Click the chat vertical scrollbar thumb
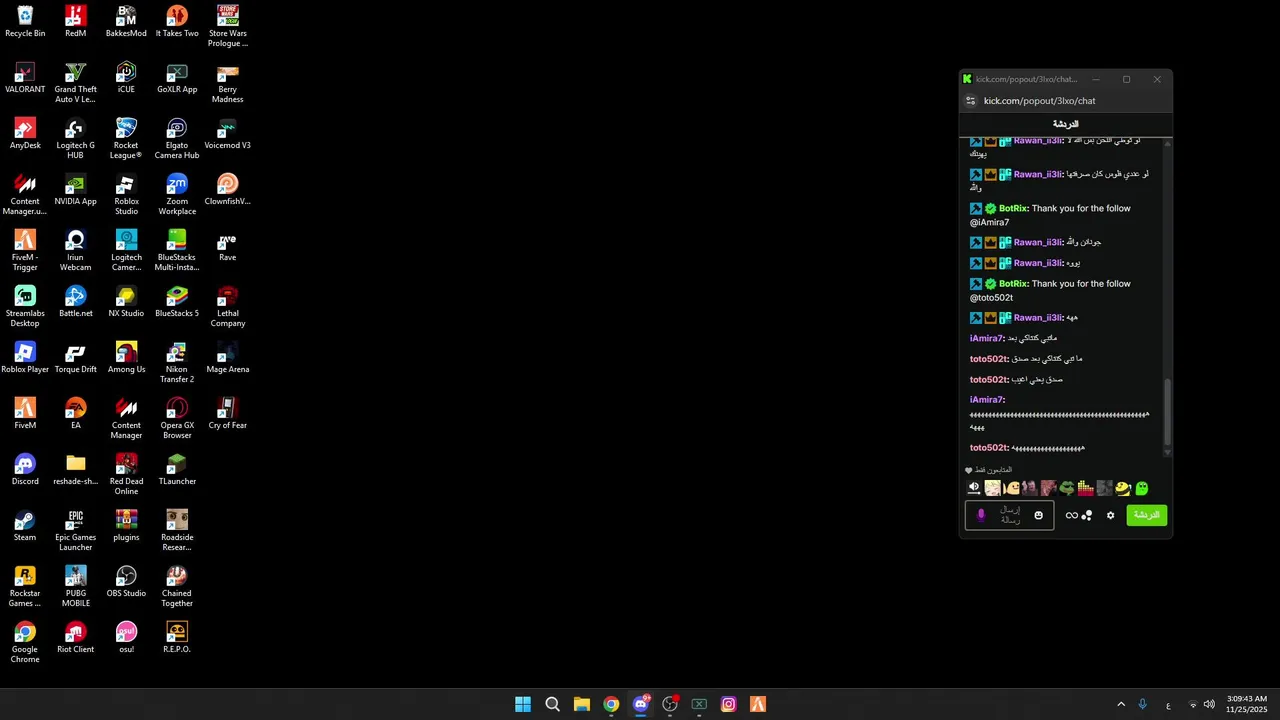 coord(1167,411)
